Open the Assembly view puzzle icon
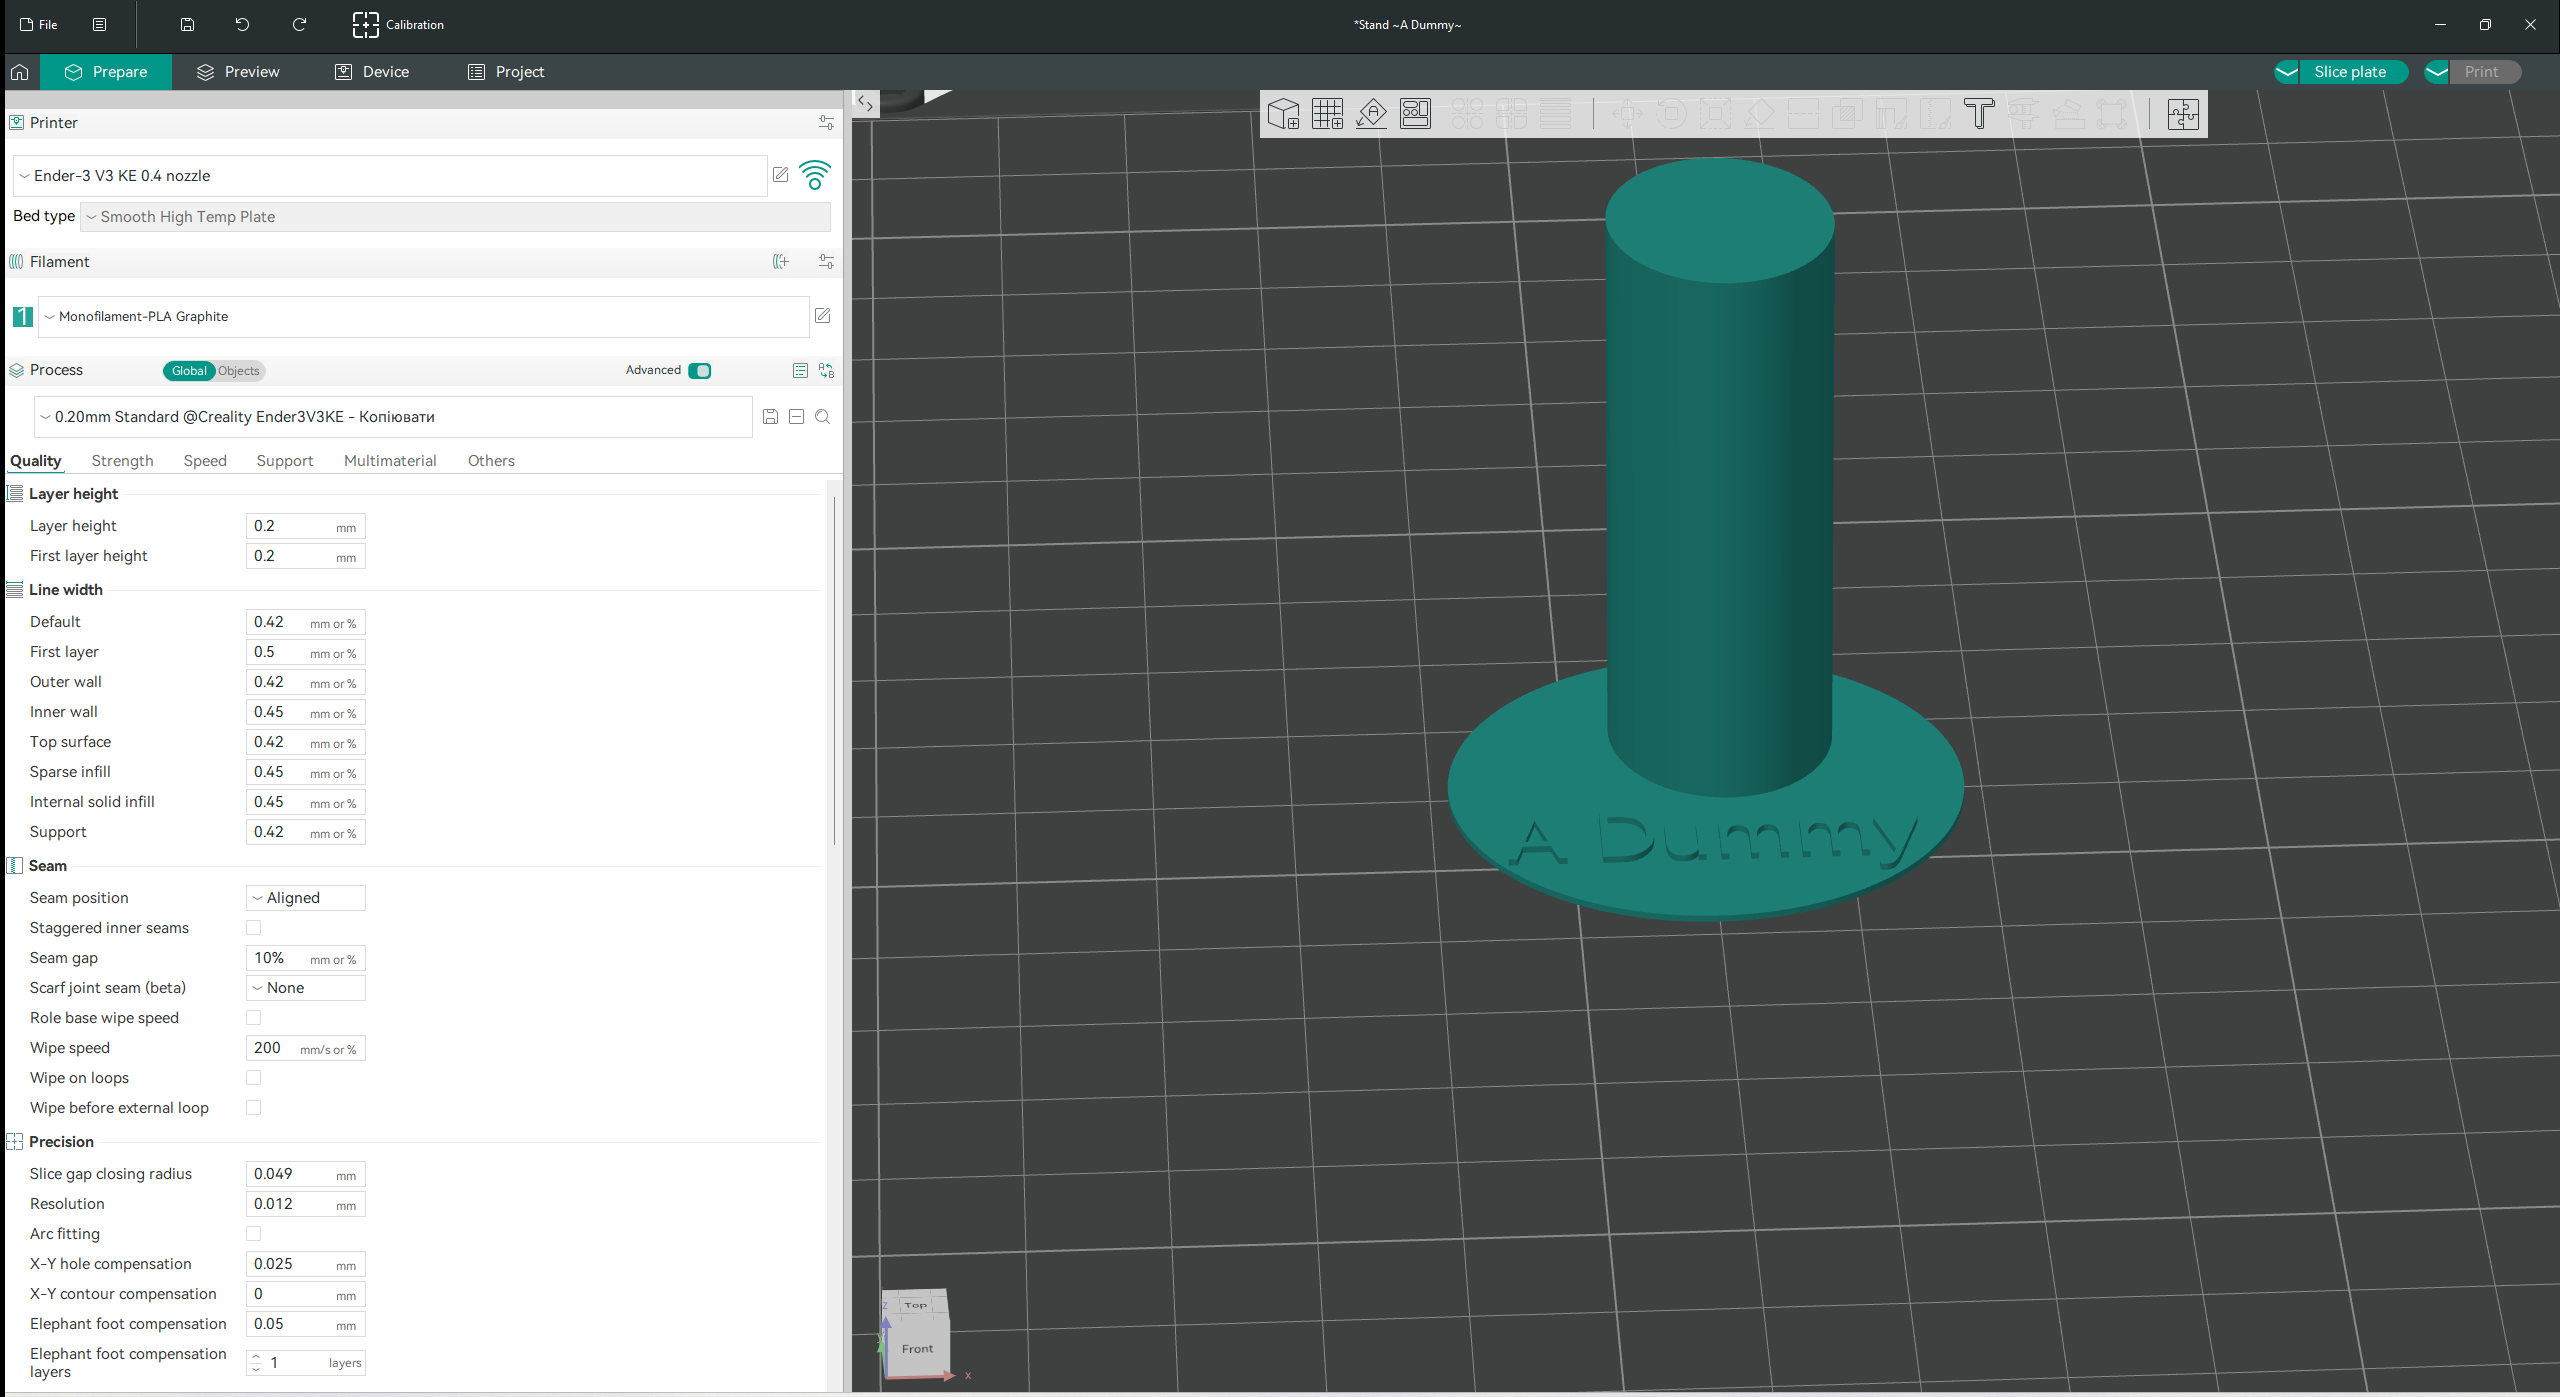 (x=2183, y=114)
